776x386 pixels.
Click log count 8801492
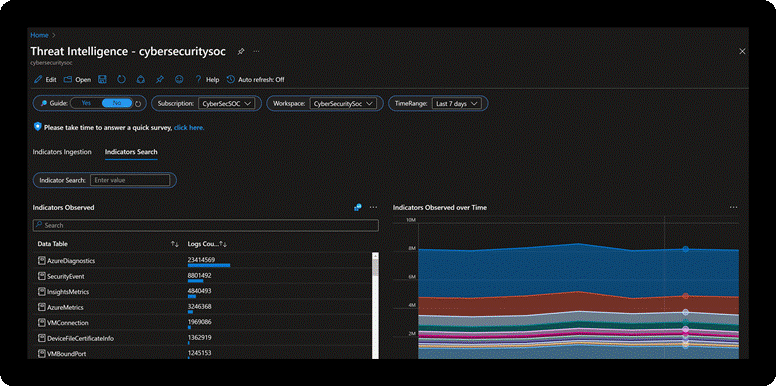[x=199, y=275]
